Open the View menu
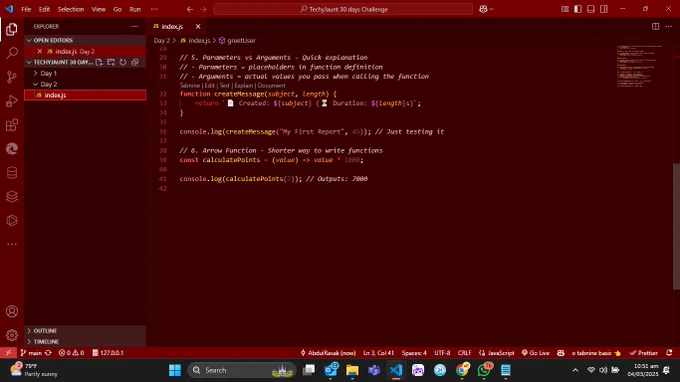 [x=98, y=9]
